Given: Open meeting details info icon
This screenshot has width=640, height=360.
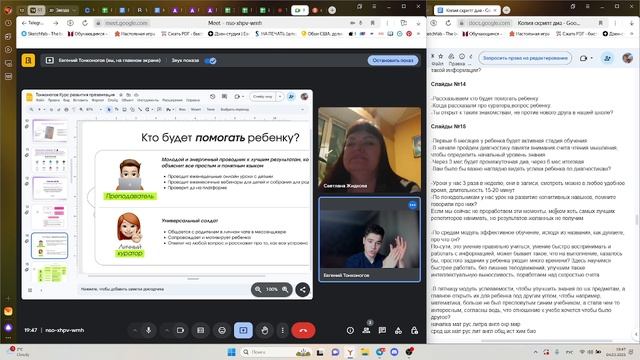Looking at the screenshot, I should 350,331.
